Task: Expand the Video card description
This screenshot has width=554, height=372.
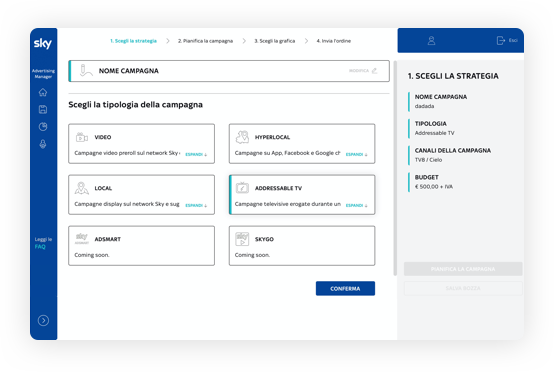Action: coord(196,154)
